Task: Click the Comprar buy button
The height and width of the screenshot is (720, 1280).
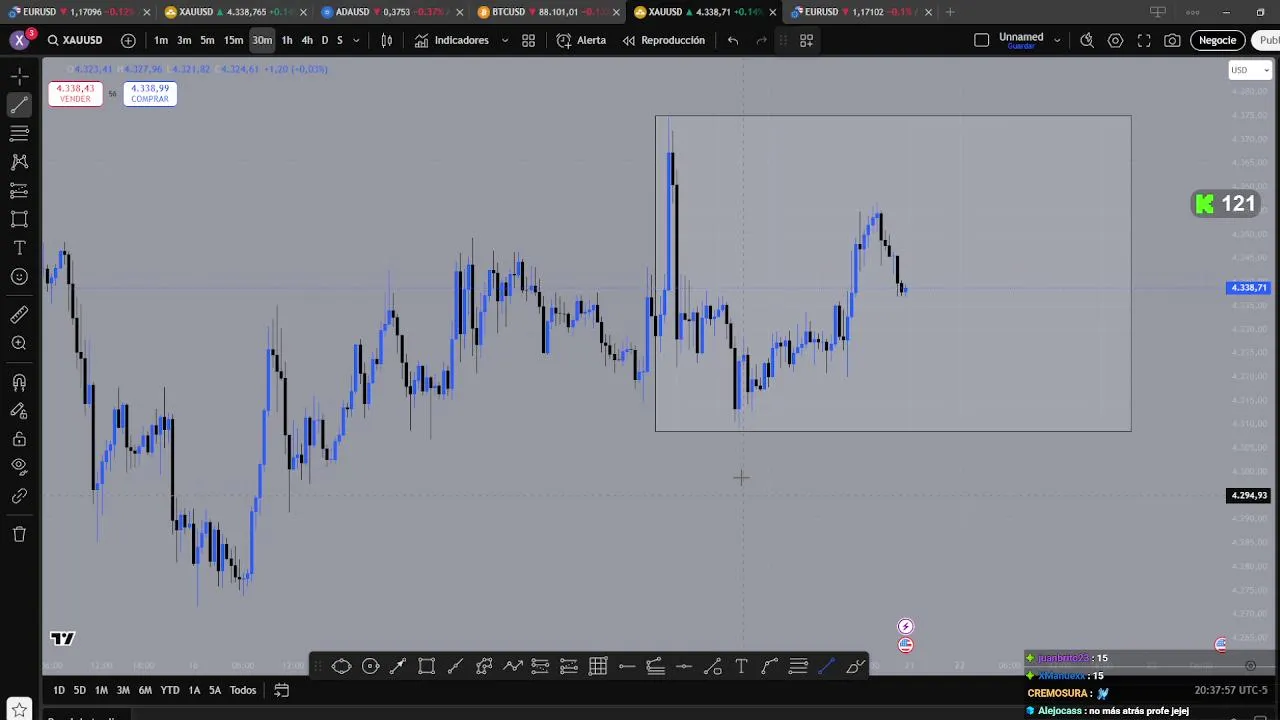Action: (x=150, y=93)
